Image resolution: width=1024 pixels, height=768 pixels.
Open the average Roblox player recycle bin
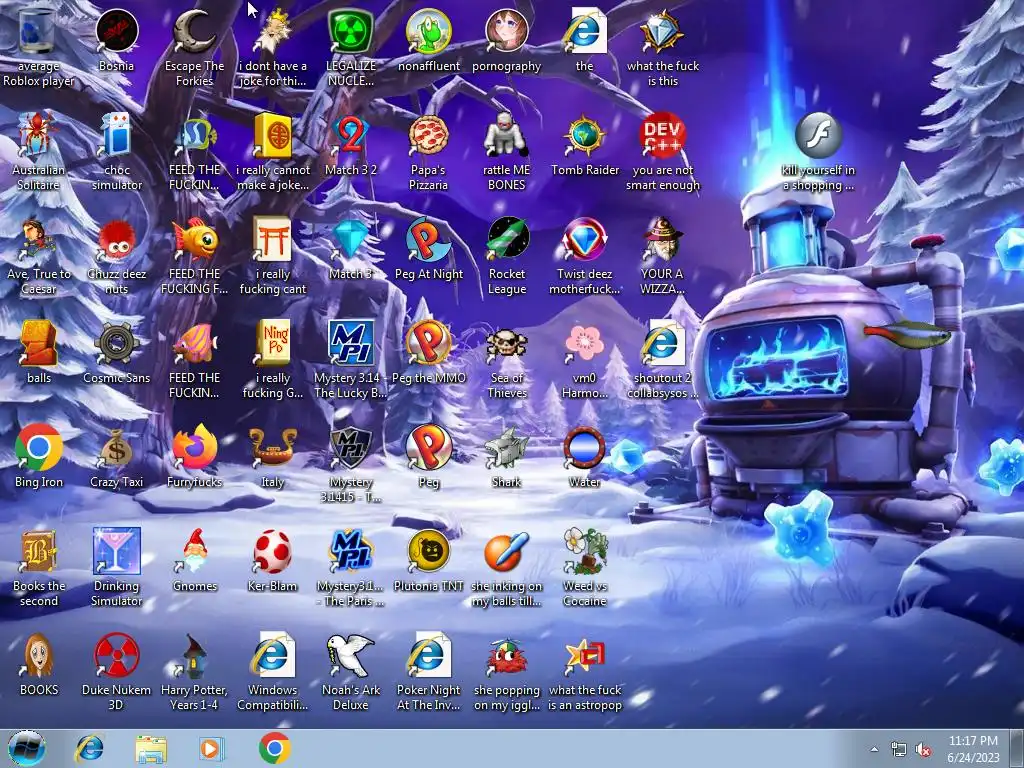38,31
